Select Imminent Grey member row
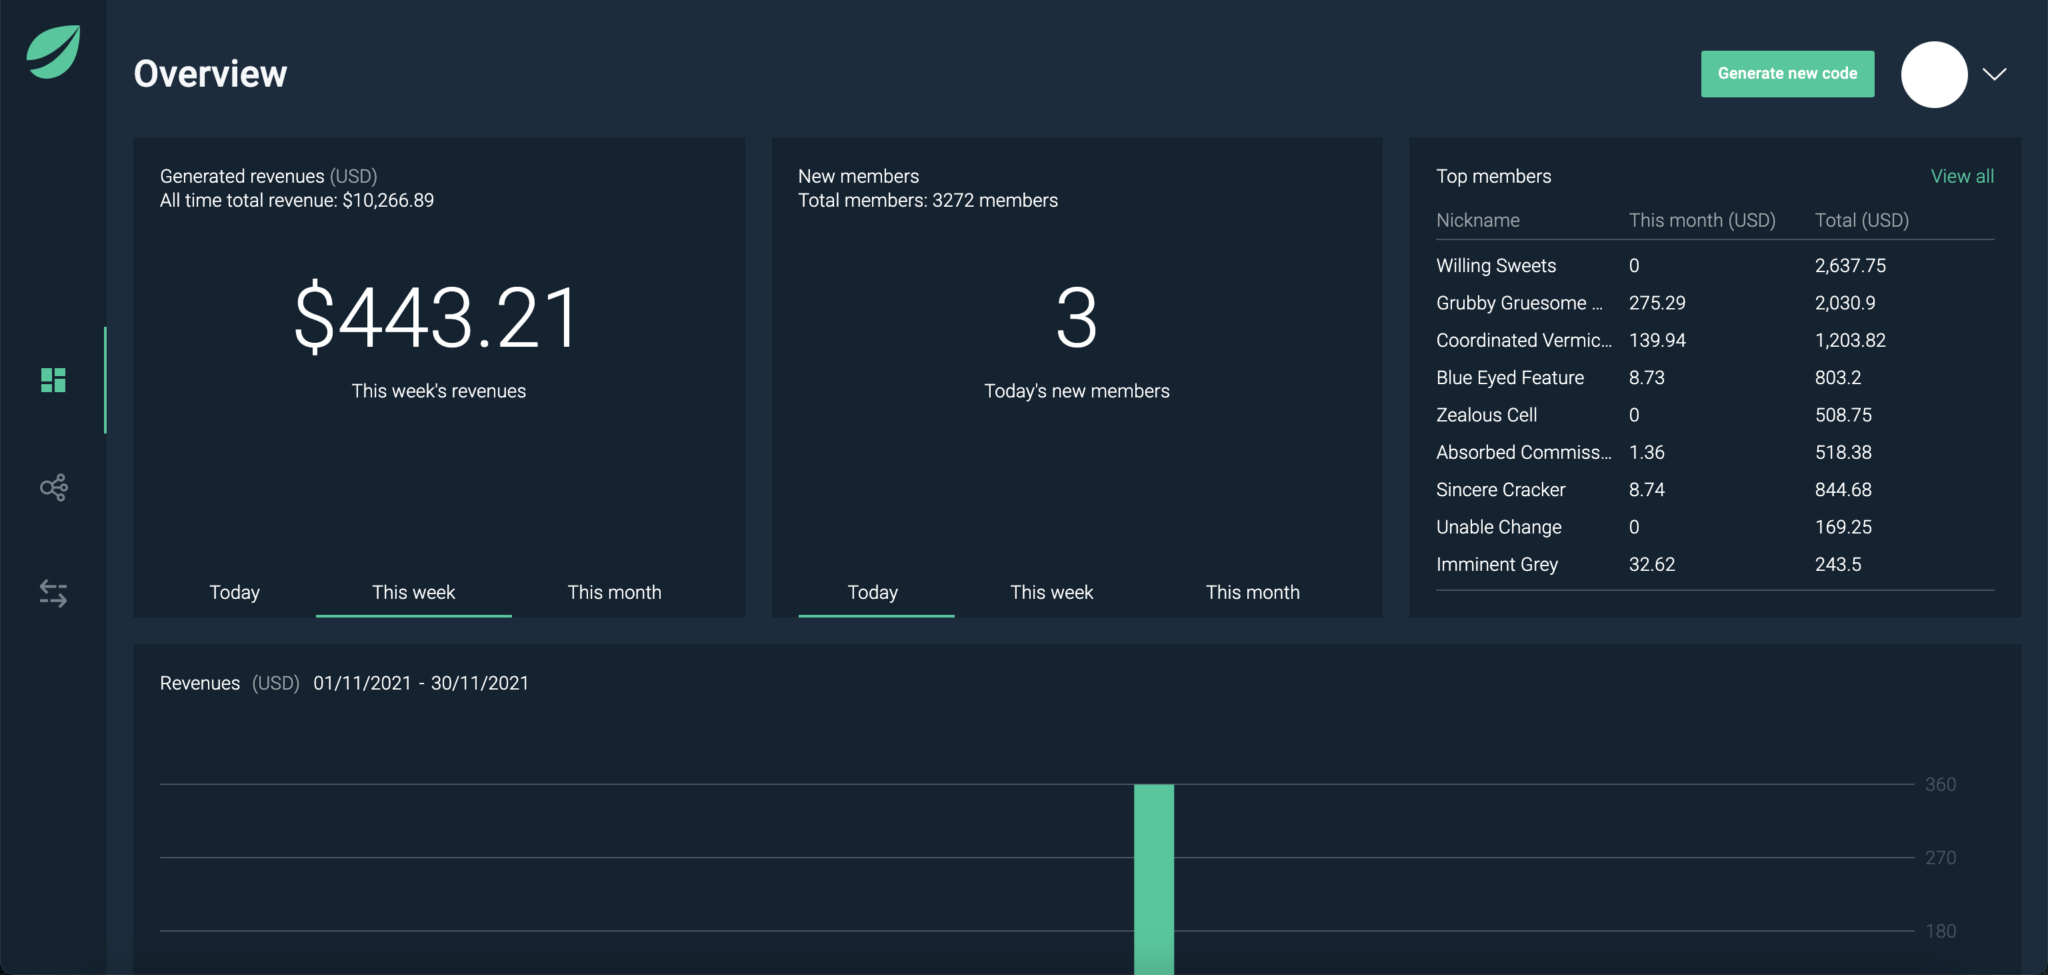Image resolution: width=2048 pixels, height=975 pixels. click(x=1715, y=564)
